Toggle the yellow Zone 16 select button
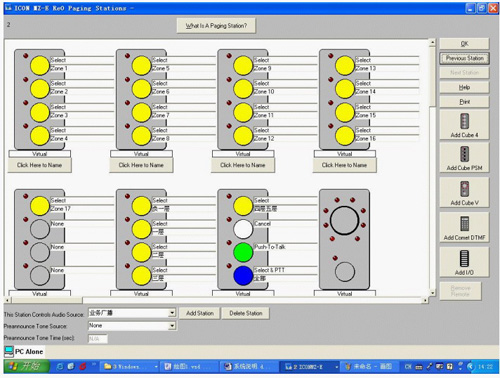 [x=345, y=136]
